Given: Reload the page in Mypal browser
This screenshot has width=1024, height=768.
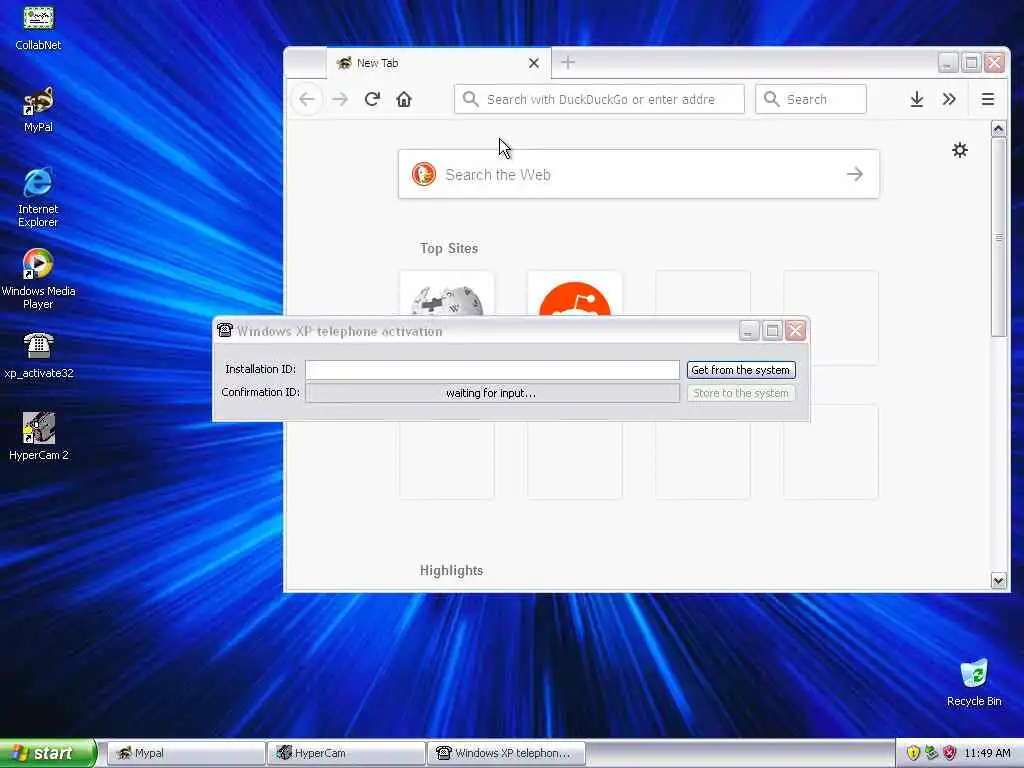Looking at the screenshot, I should click(372, 99).
